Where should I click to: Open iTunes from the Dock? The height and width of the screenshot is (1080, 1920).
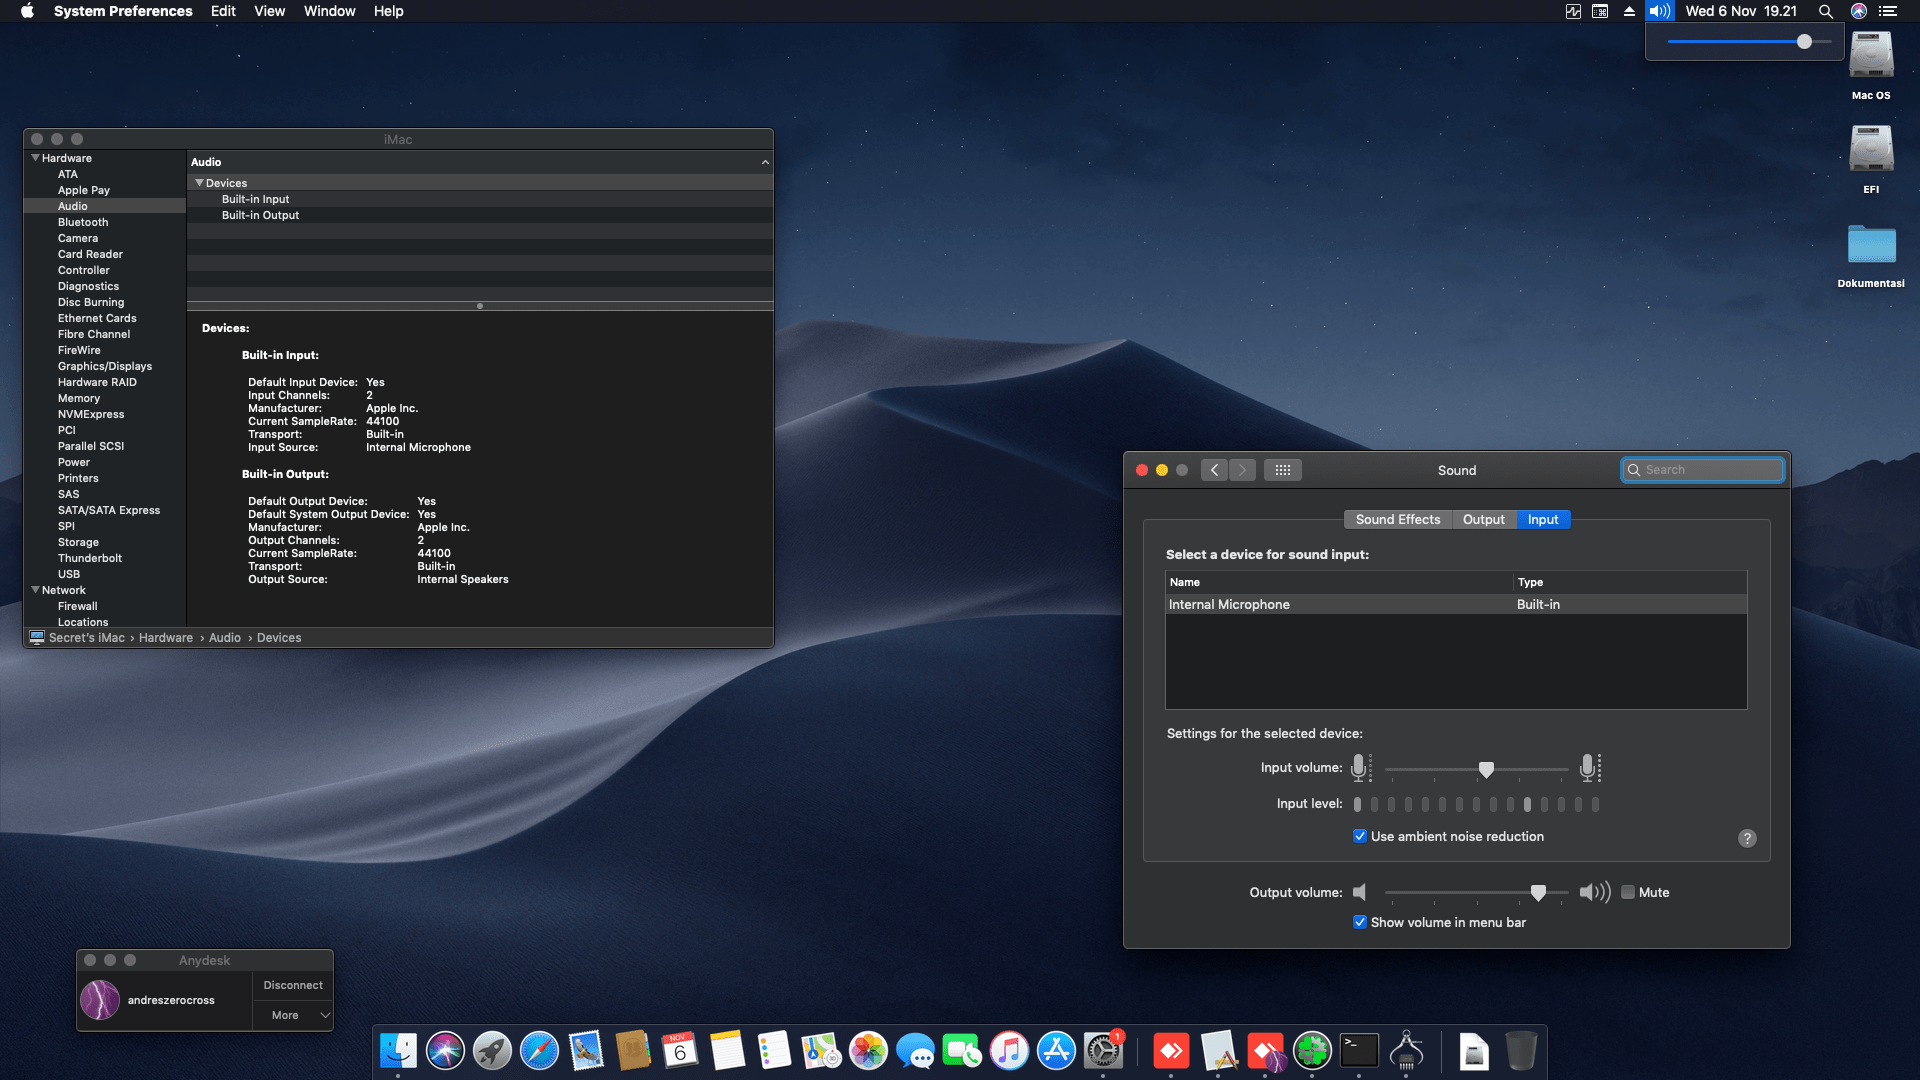pos(1008,1051)
